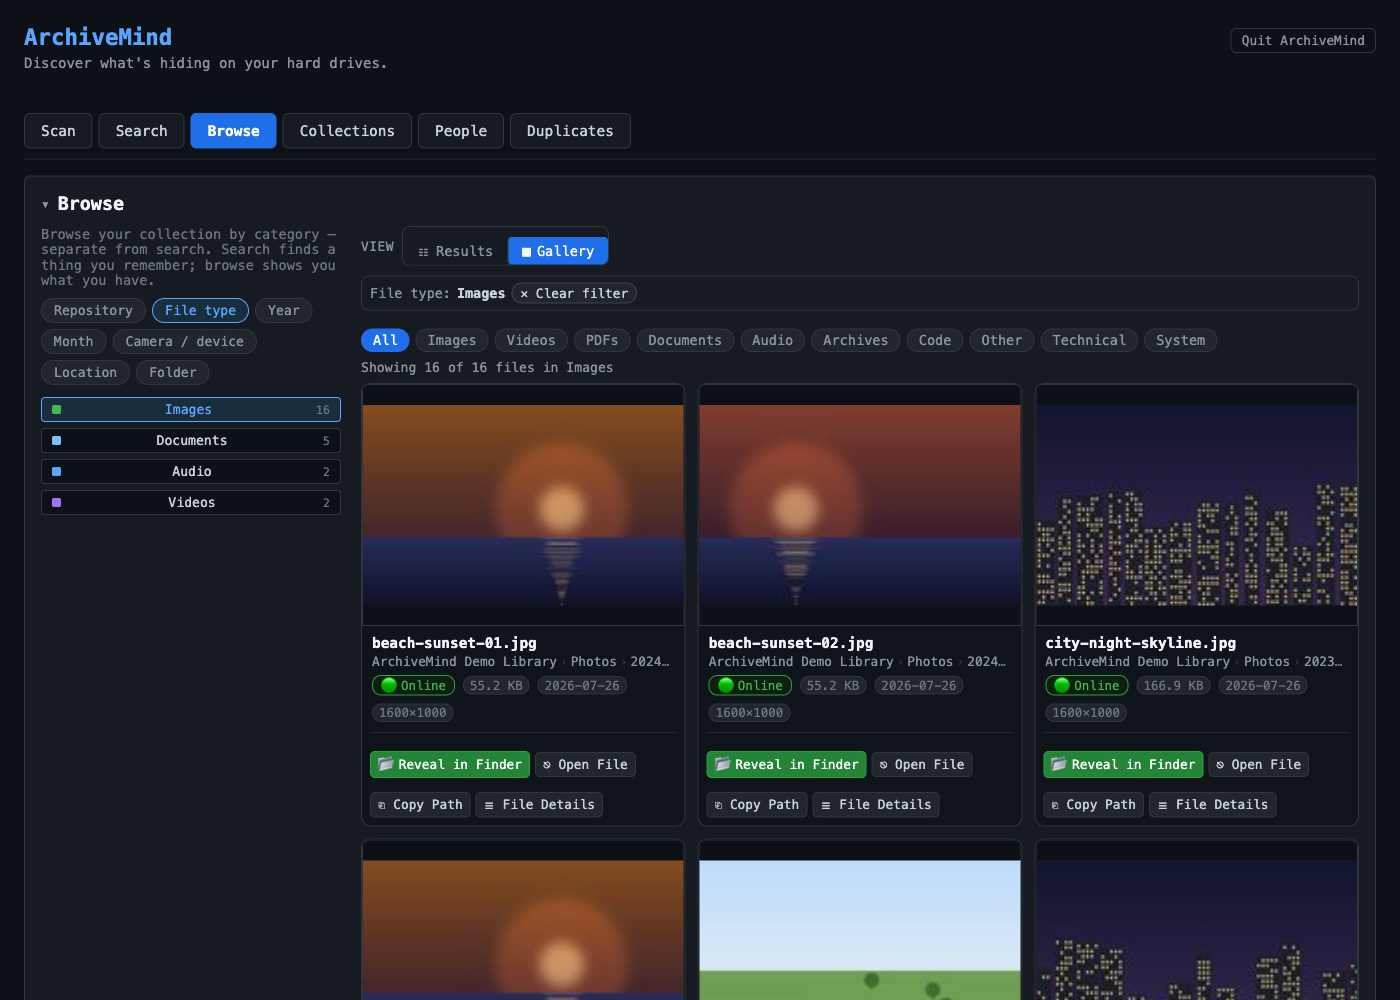
Task: View File Details for beach-sunset-02.jpg
Action: pyautogui.click(x=876, y=805)
